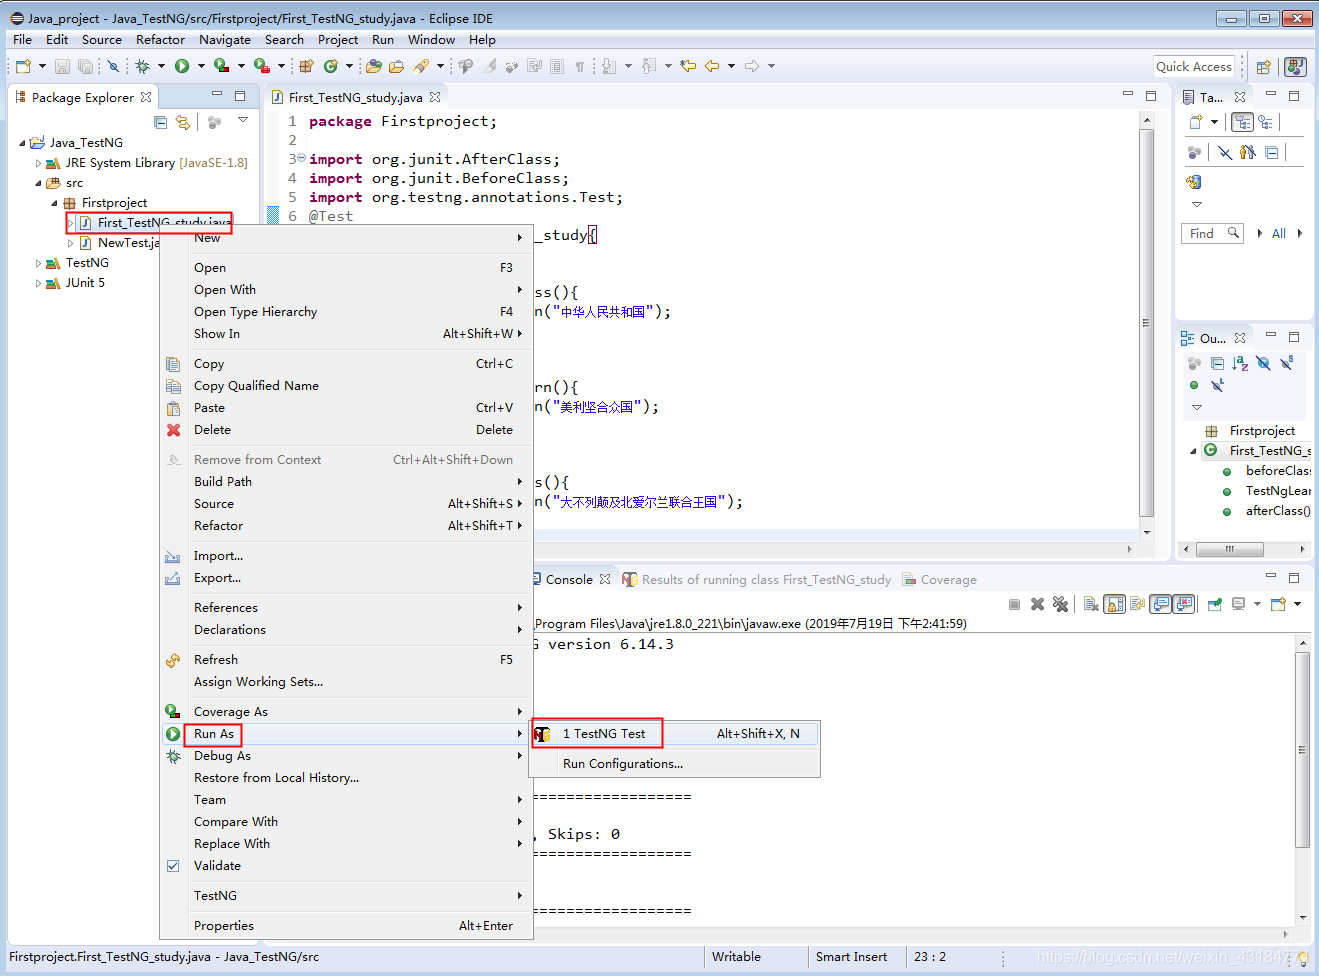
Task: Click Collapse All in Package Explorer
Action: pos(160,121)
